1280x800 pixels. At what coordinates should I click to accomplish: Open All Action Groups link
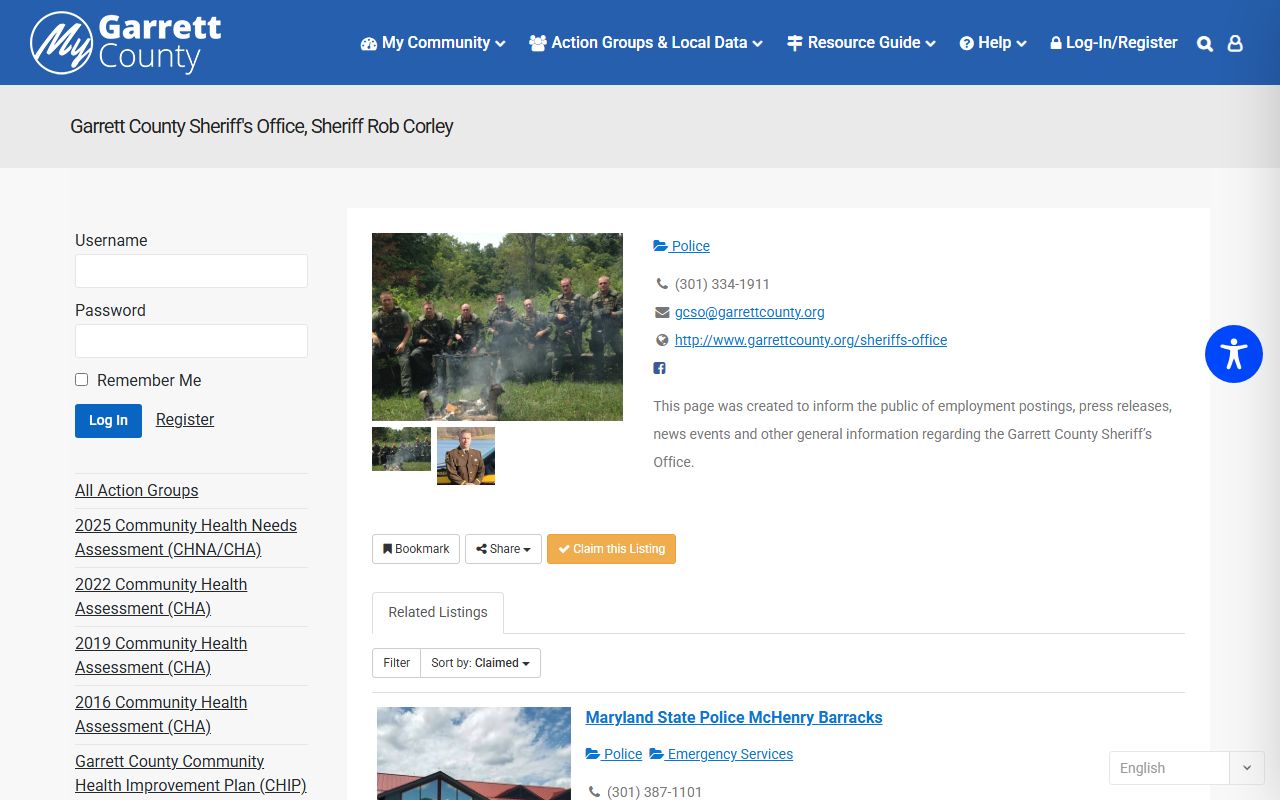(137, 490)
